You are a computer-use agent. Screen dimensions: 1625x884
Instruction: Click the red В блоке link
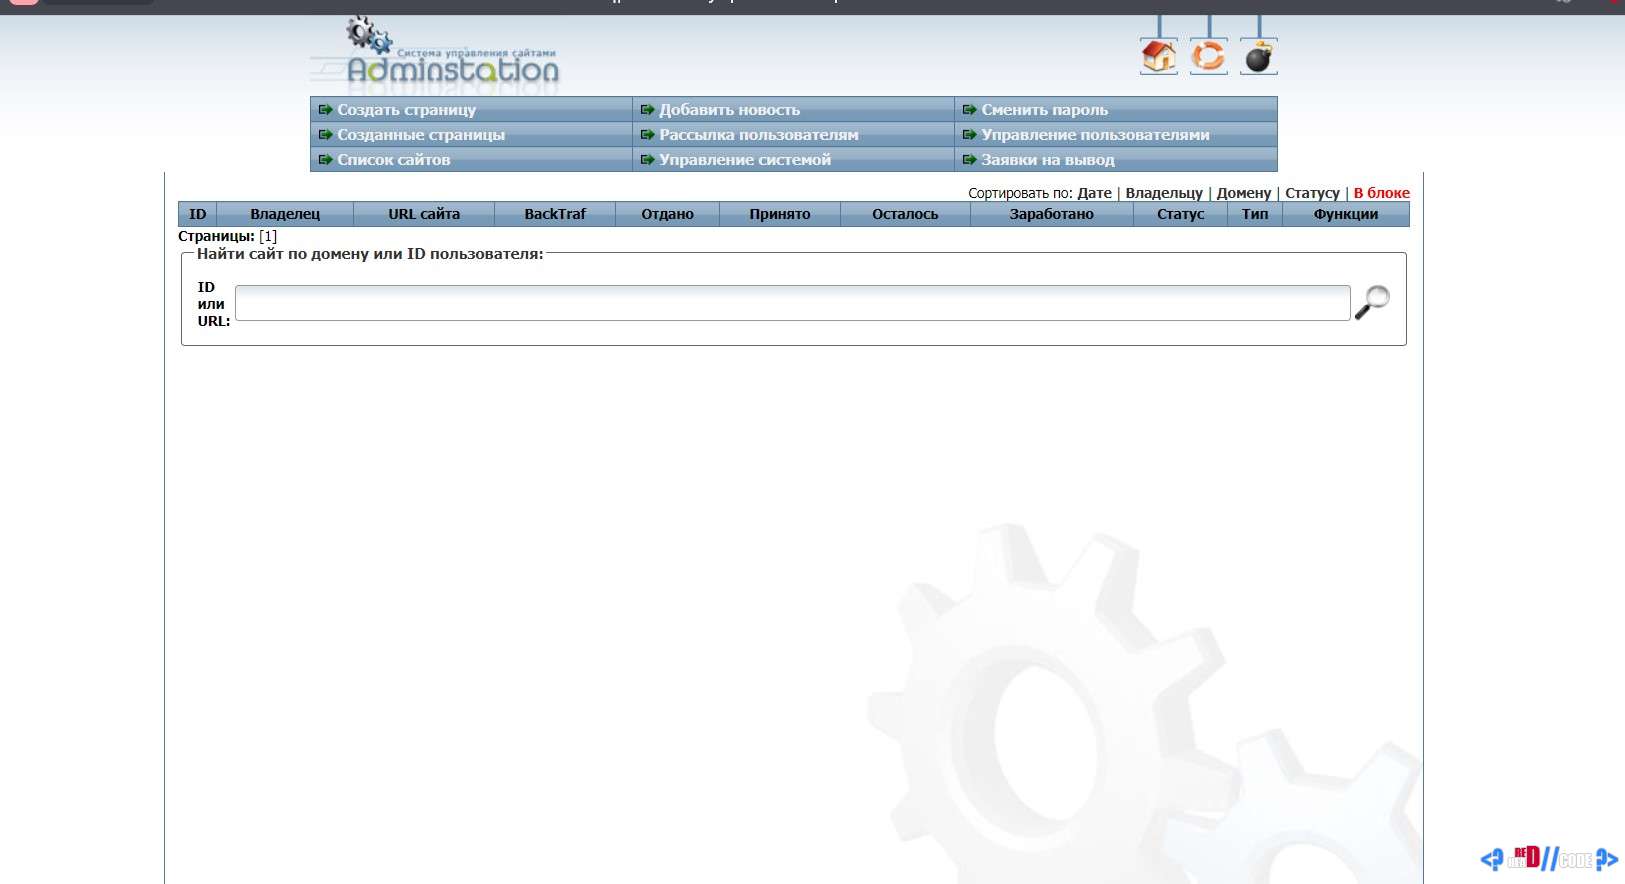pos(1381,193)
